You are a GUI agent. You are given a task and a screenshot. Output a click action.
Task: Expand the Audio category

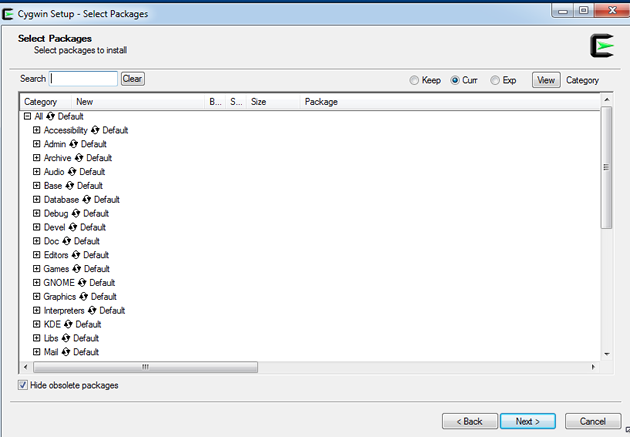[x=37, y=172]
